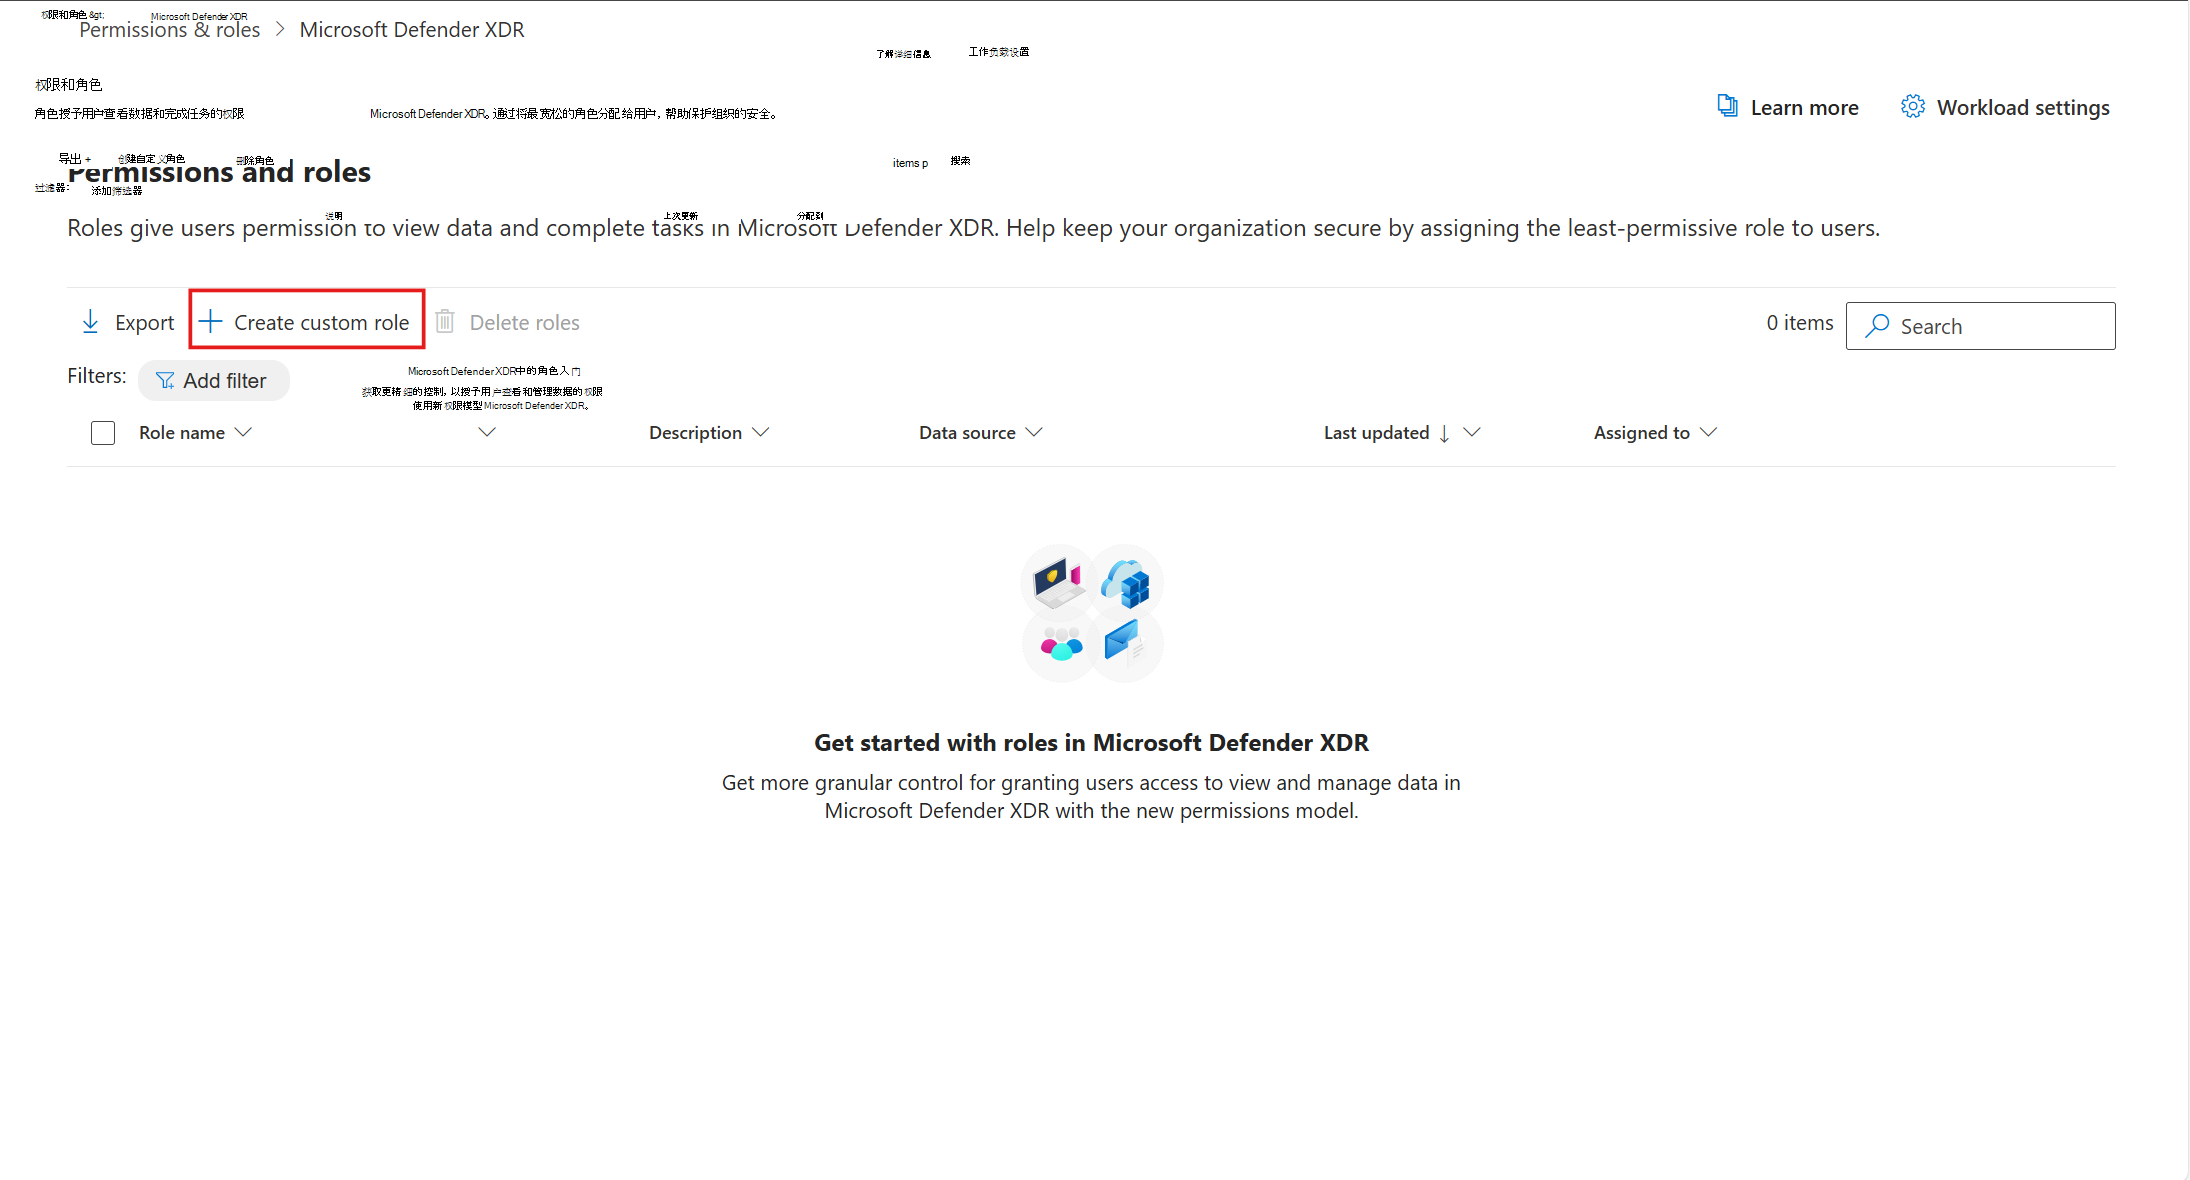Expand the Last updated column chevron

[x=1472, y=432]
